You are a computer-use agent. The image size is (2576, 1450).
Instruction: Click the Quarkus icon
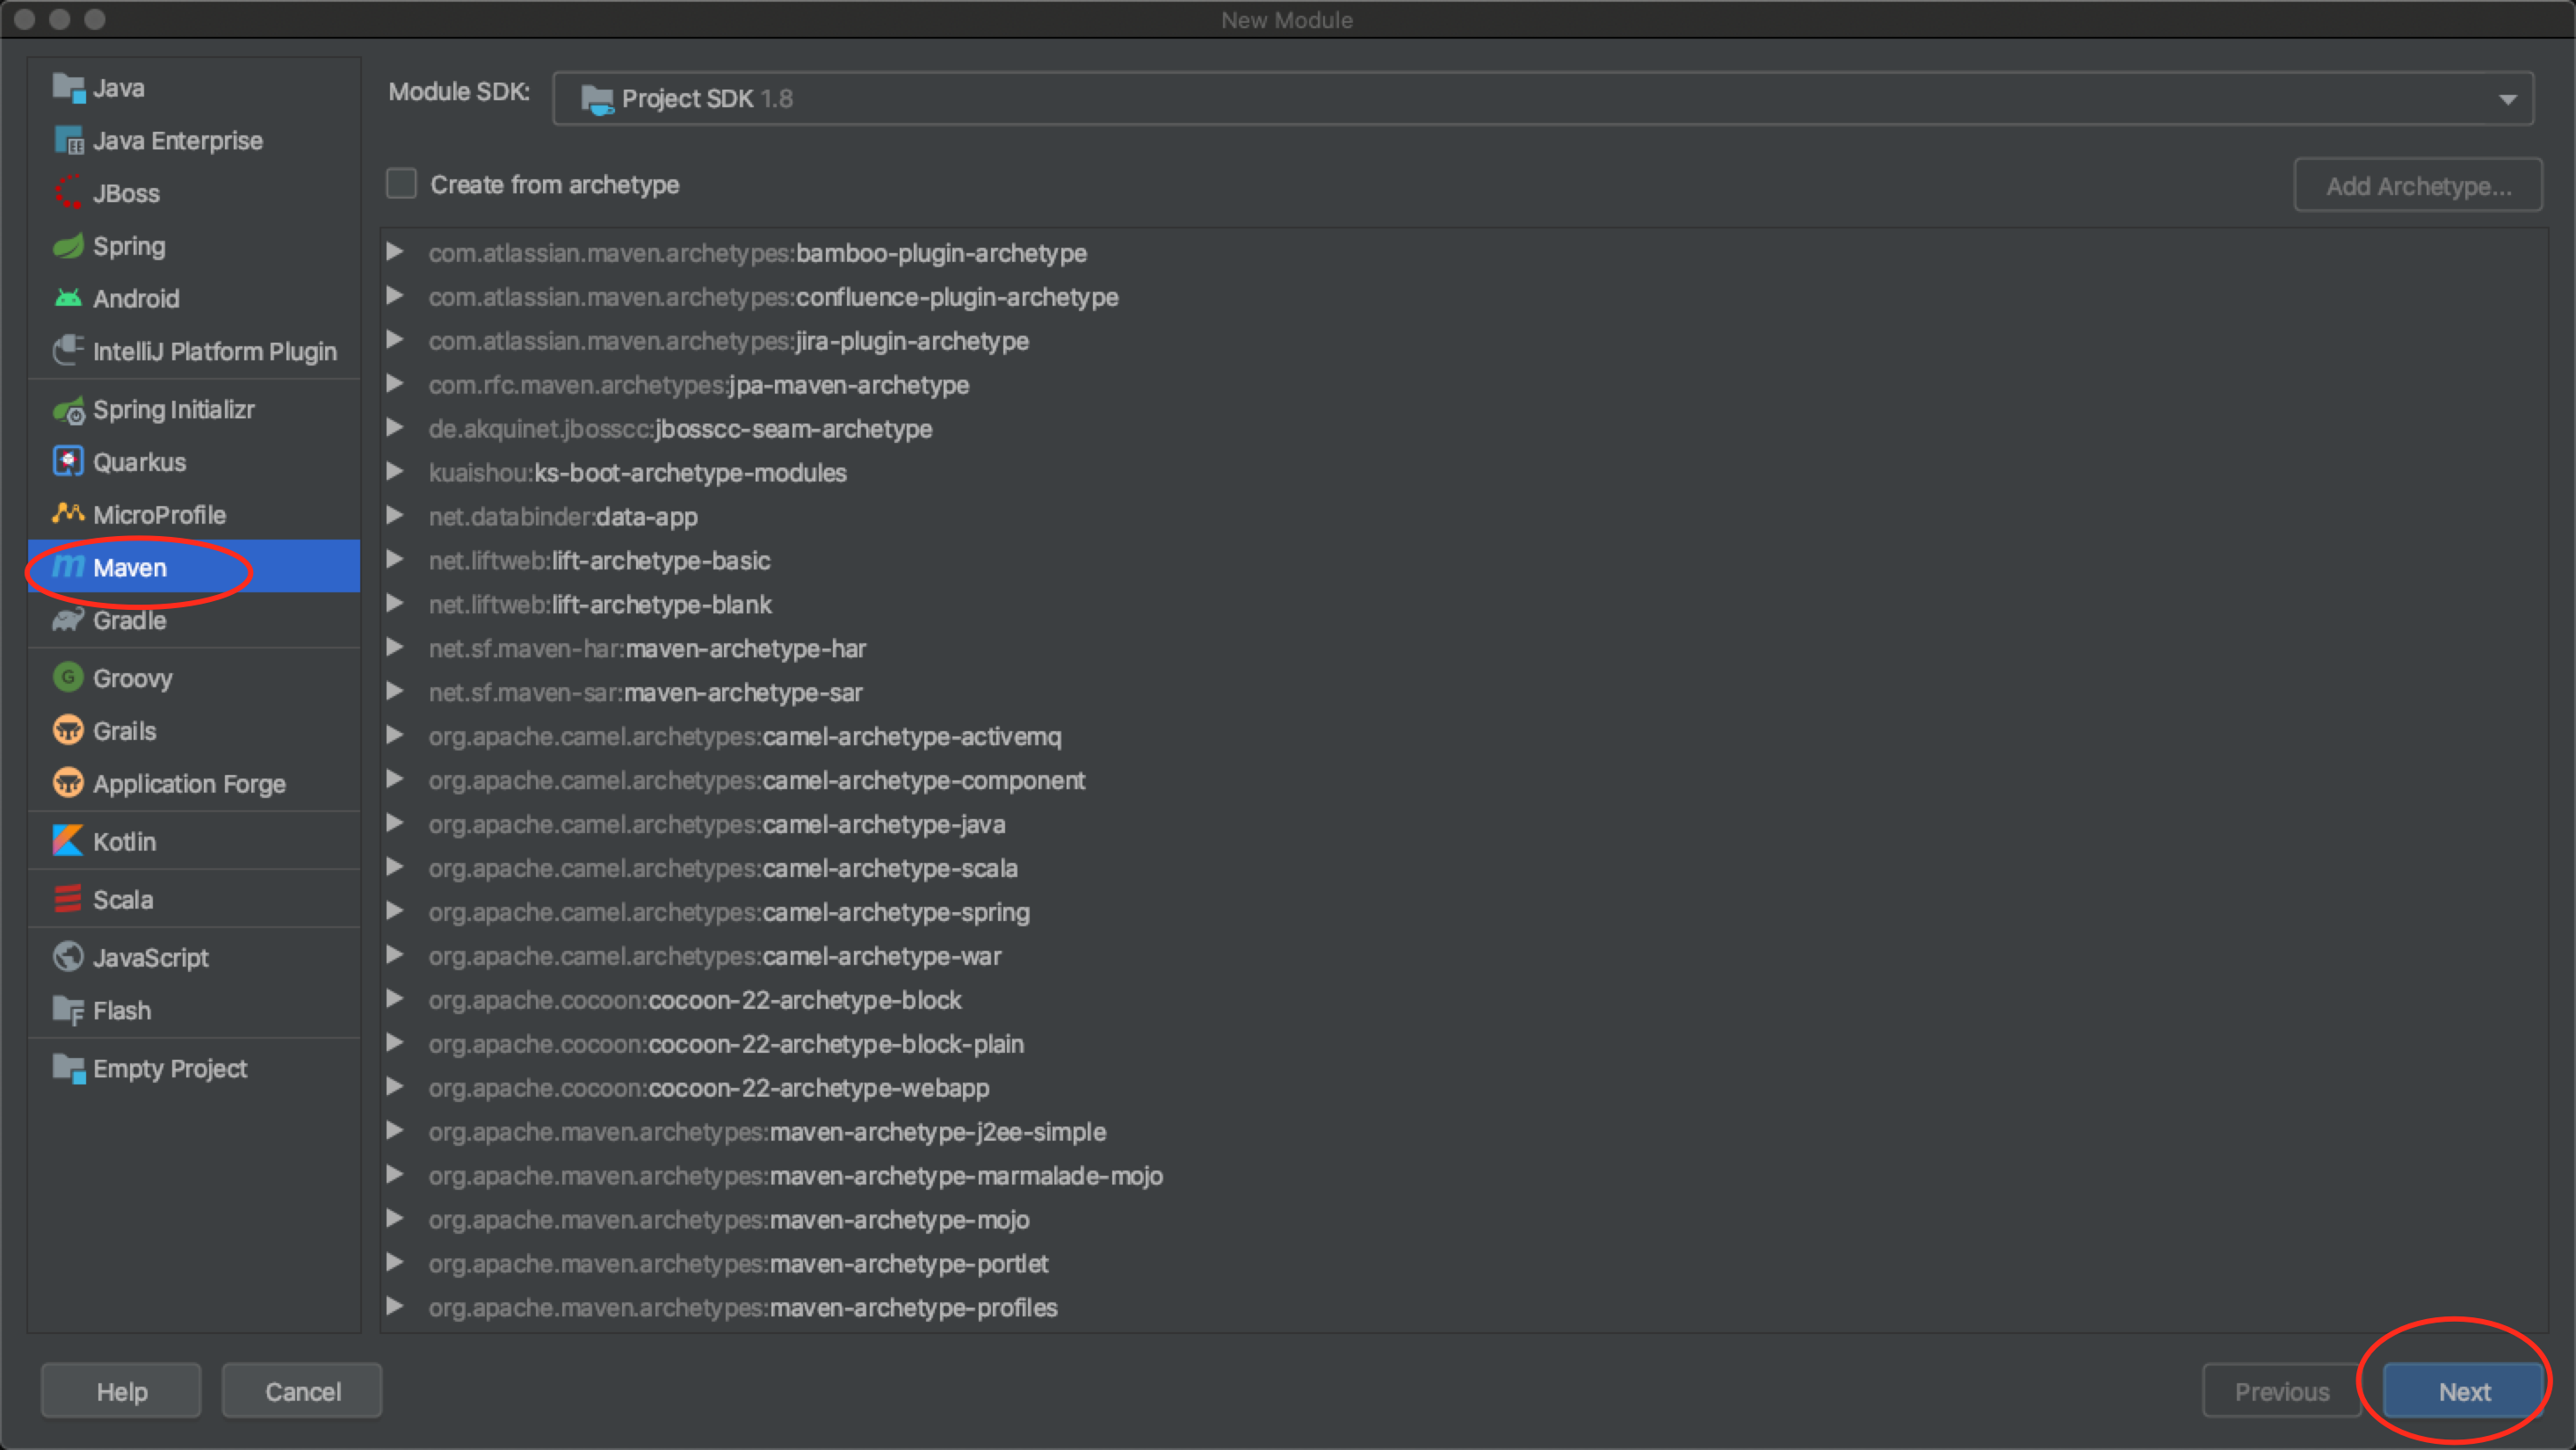pos(67,462)
